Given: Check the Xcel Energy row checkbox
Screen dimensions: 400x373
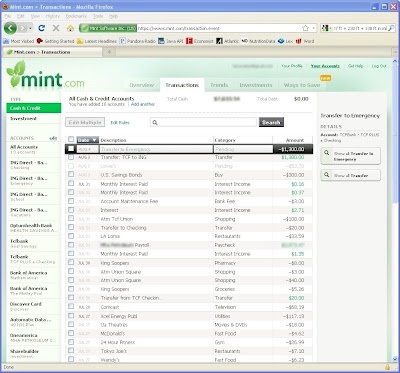Looking at the screenshot, I should tap(71, 315).
